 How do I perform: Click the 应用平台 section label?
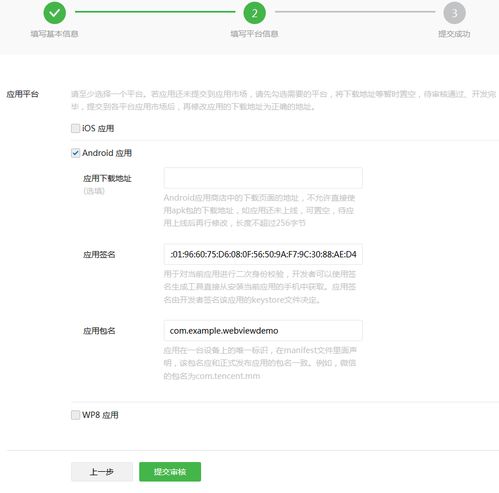point(22,94)
